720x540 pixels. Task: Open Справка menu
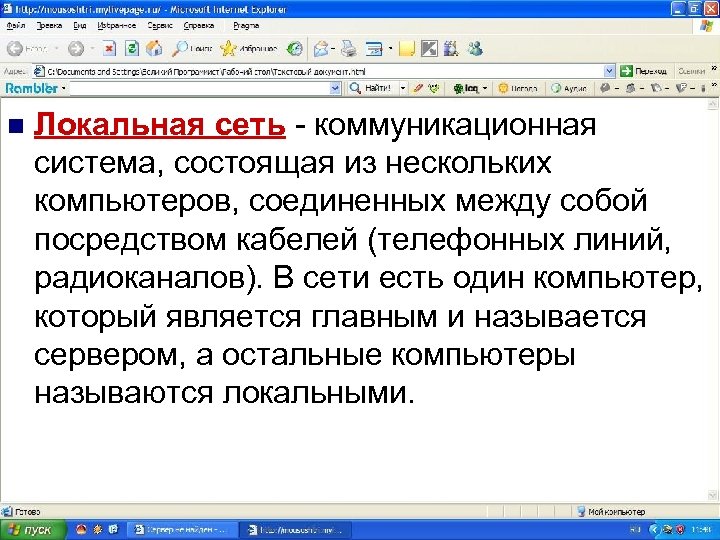tap(198, 26)
